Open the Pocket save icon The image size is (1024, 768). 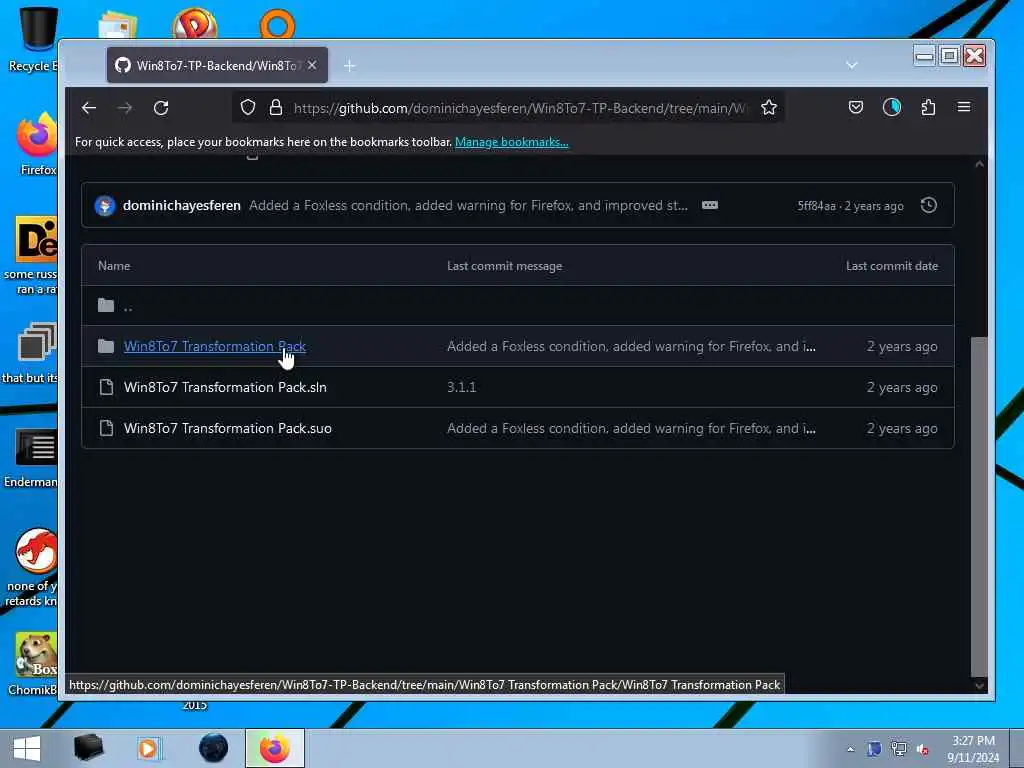click(x=856, y=107)
